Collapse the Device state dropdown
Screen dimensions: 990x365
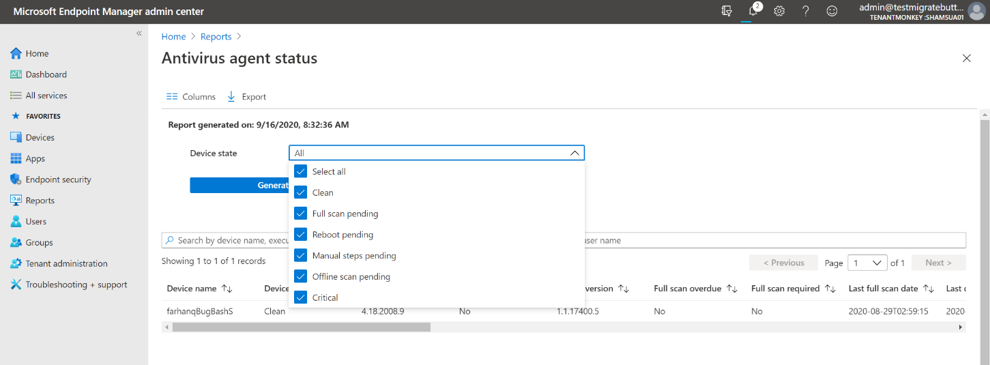pyautogui.click(x=574, y=153)
